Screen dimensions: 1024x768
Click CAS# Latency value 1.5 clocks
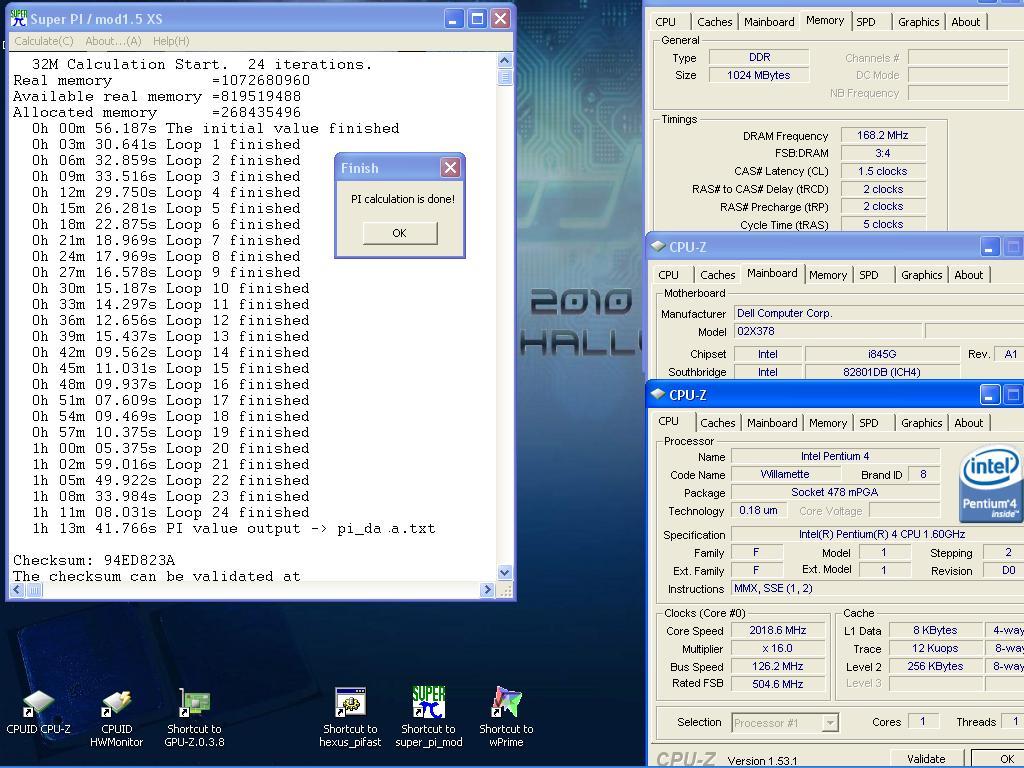[x=882, y=171]
